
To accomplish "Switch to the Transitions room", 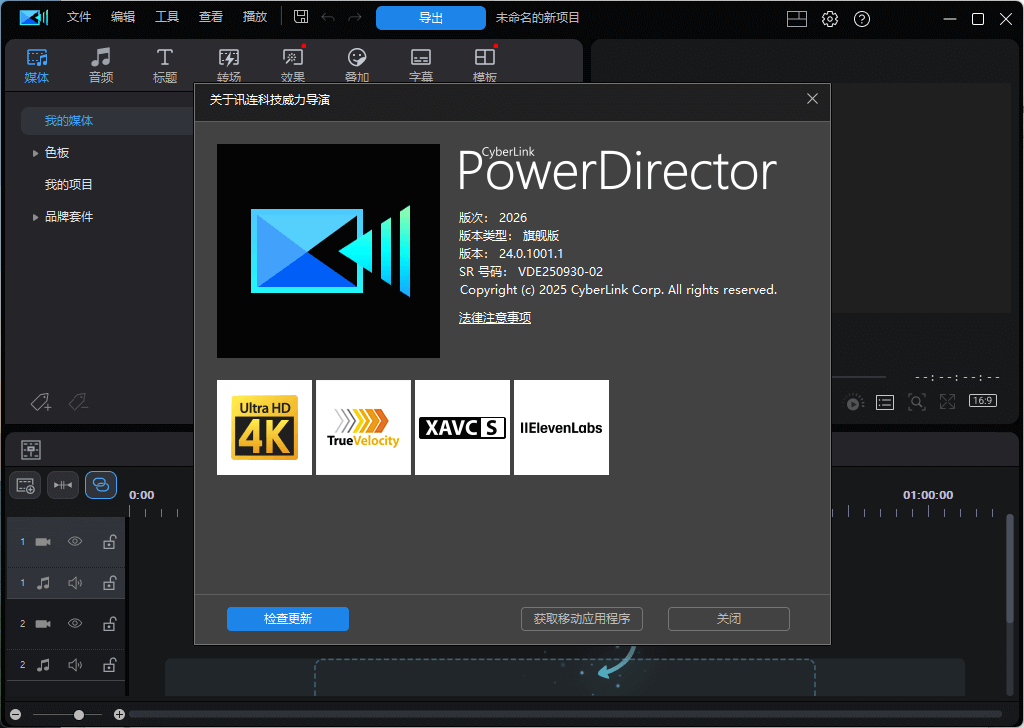I will point(228,65).
